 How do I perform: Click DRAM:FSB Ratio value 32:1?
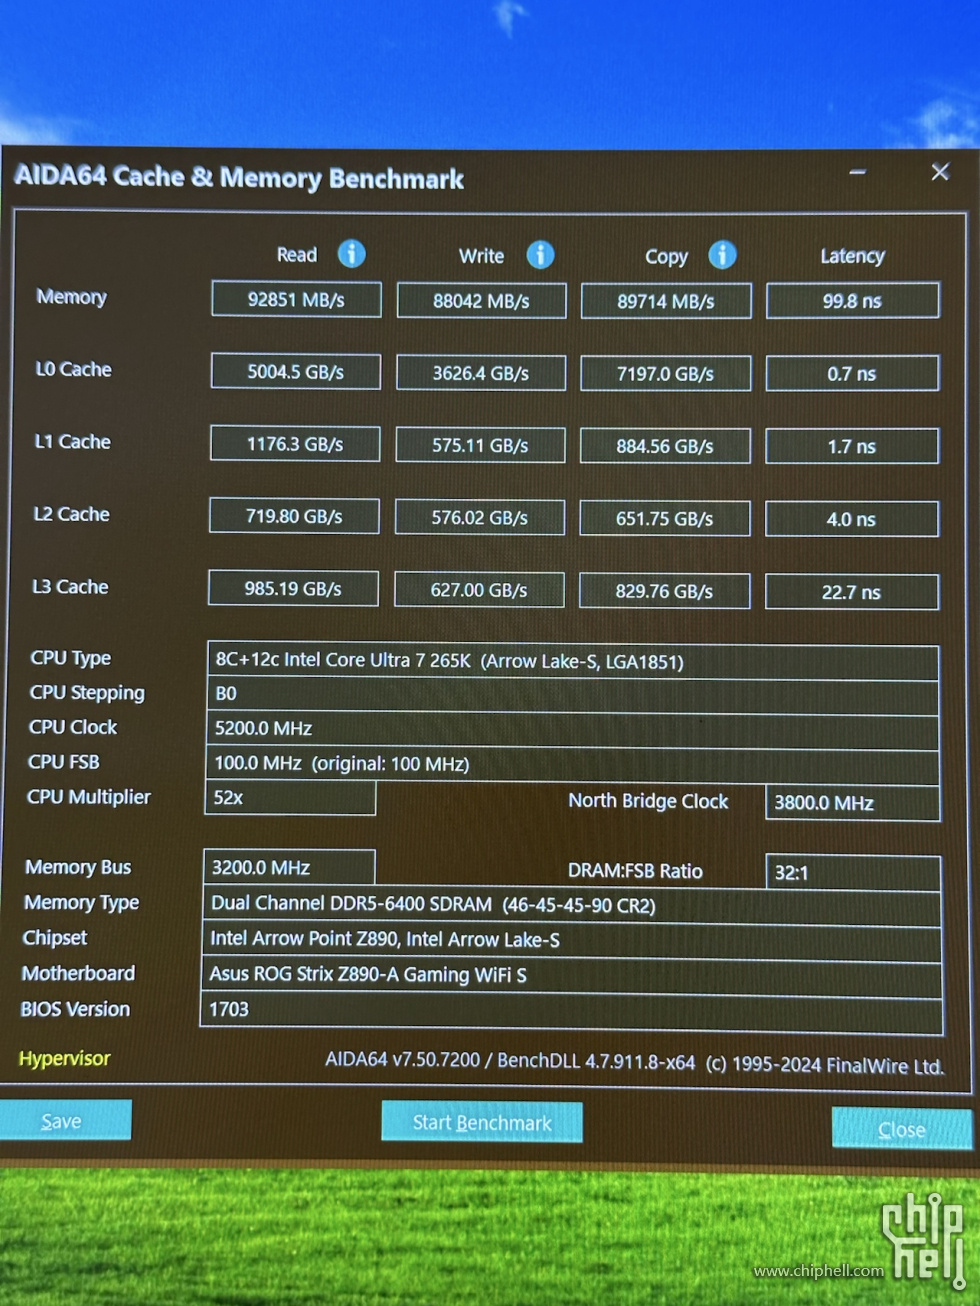pyautogui.click(x=853, y=872)
